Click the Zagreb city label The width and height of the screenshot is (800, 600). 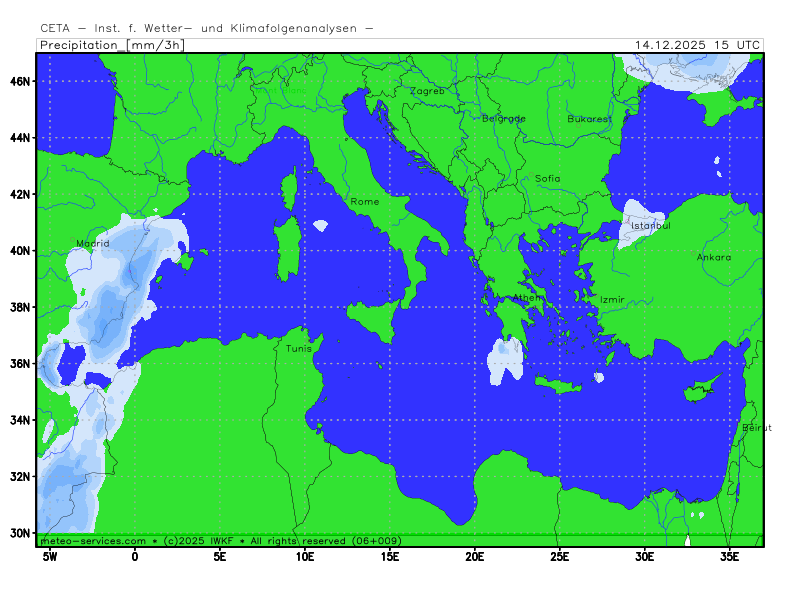[427, 91]
